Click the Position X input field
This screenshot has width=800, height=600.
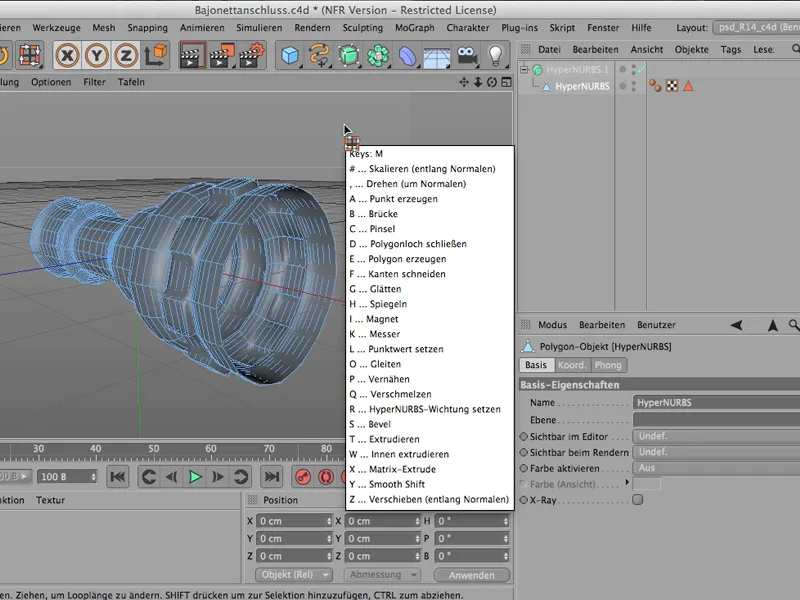click(294, 521)
